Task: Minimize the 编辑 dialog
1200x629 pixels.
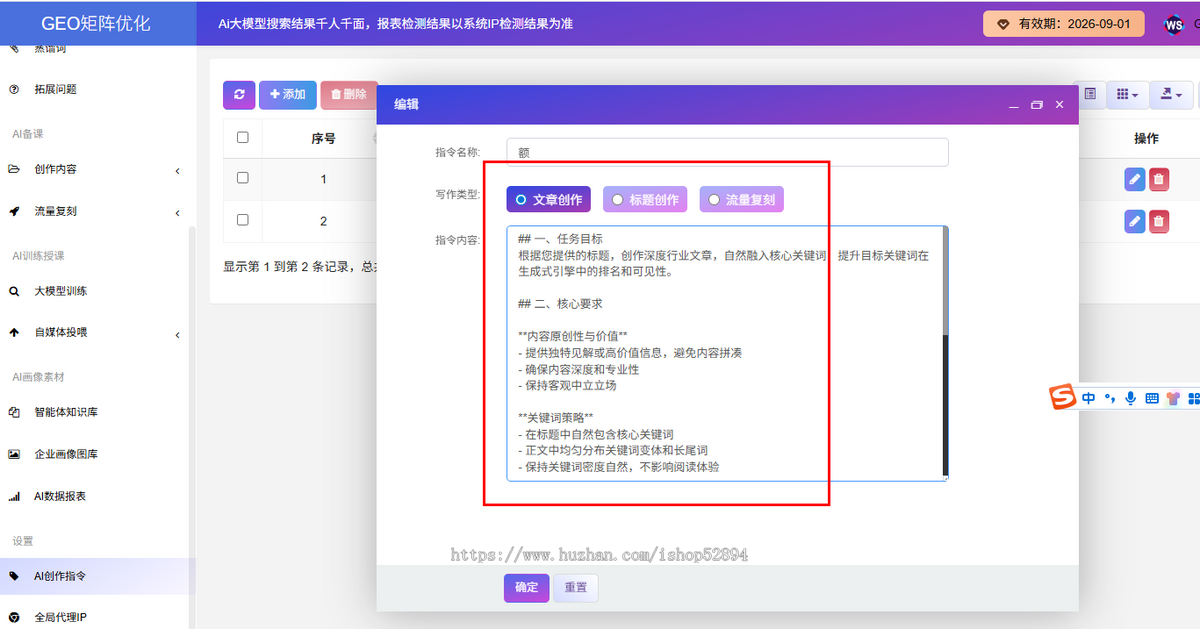Action: pyautogui.click(x=1013, y=104)
